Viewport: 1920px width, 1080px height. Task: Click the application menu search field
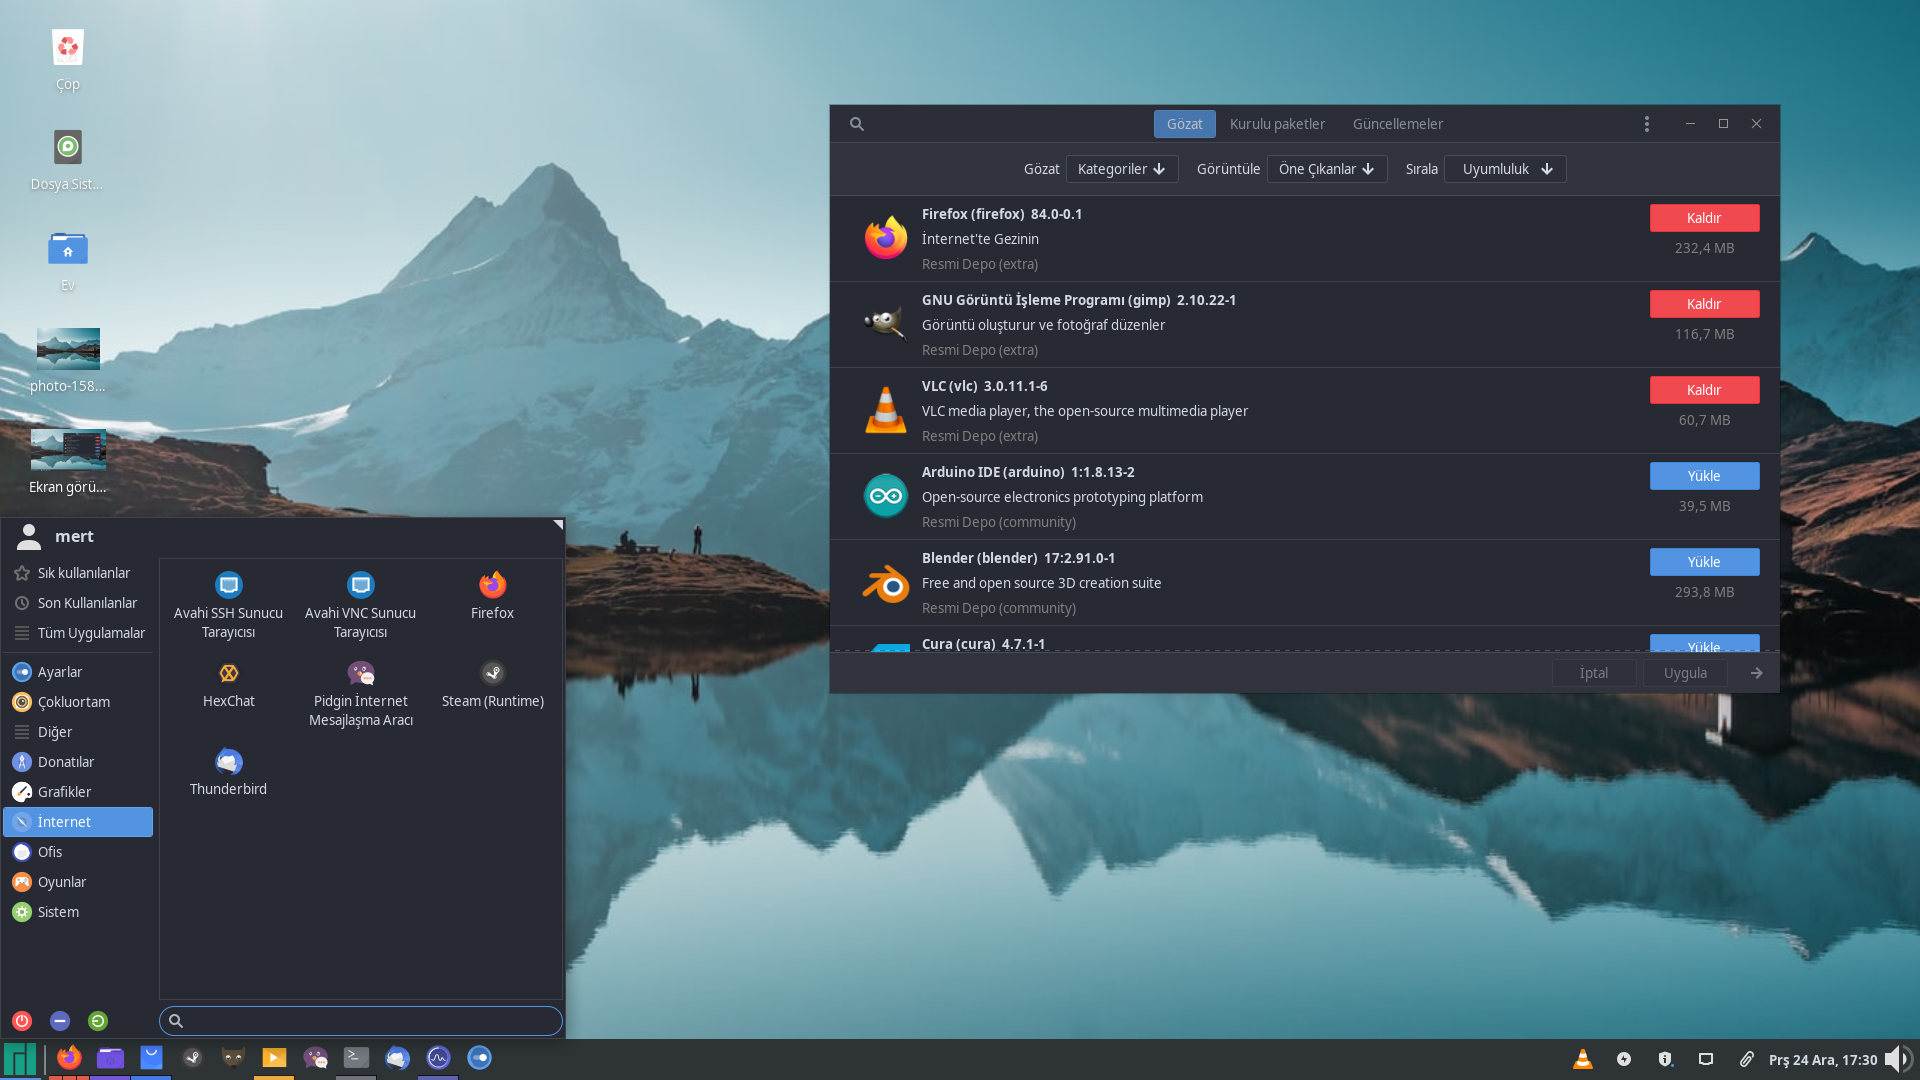[361, 1021]
